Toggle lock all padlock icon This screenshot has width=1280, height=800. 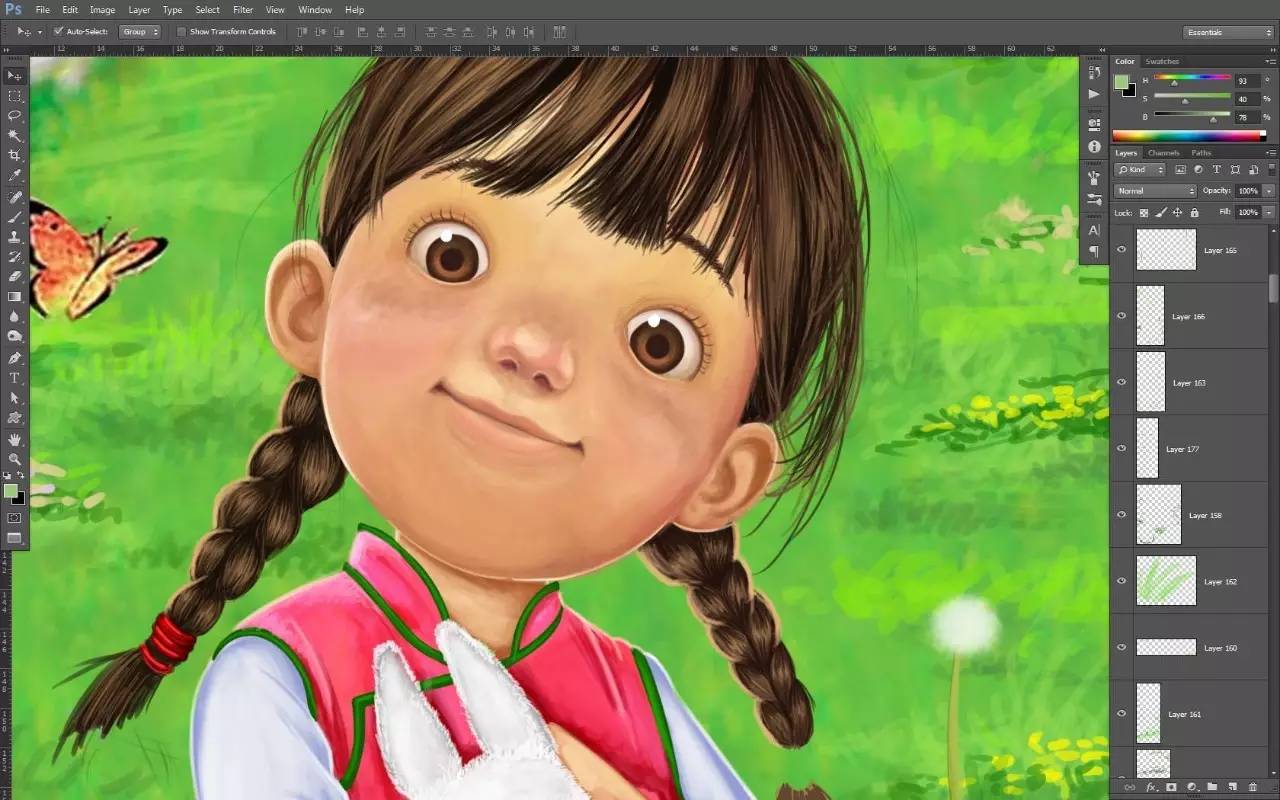pos(1194,212)
